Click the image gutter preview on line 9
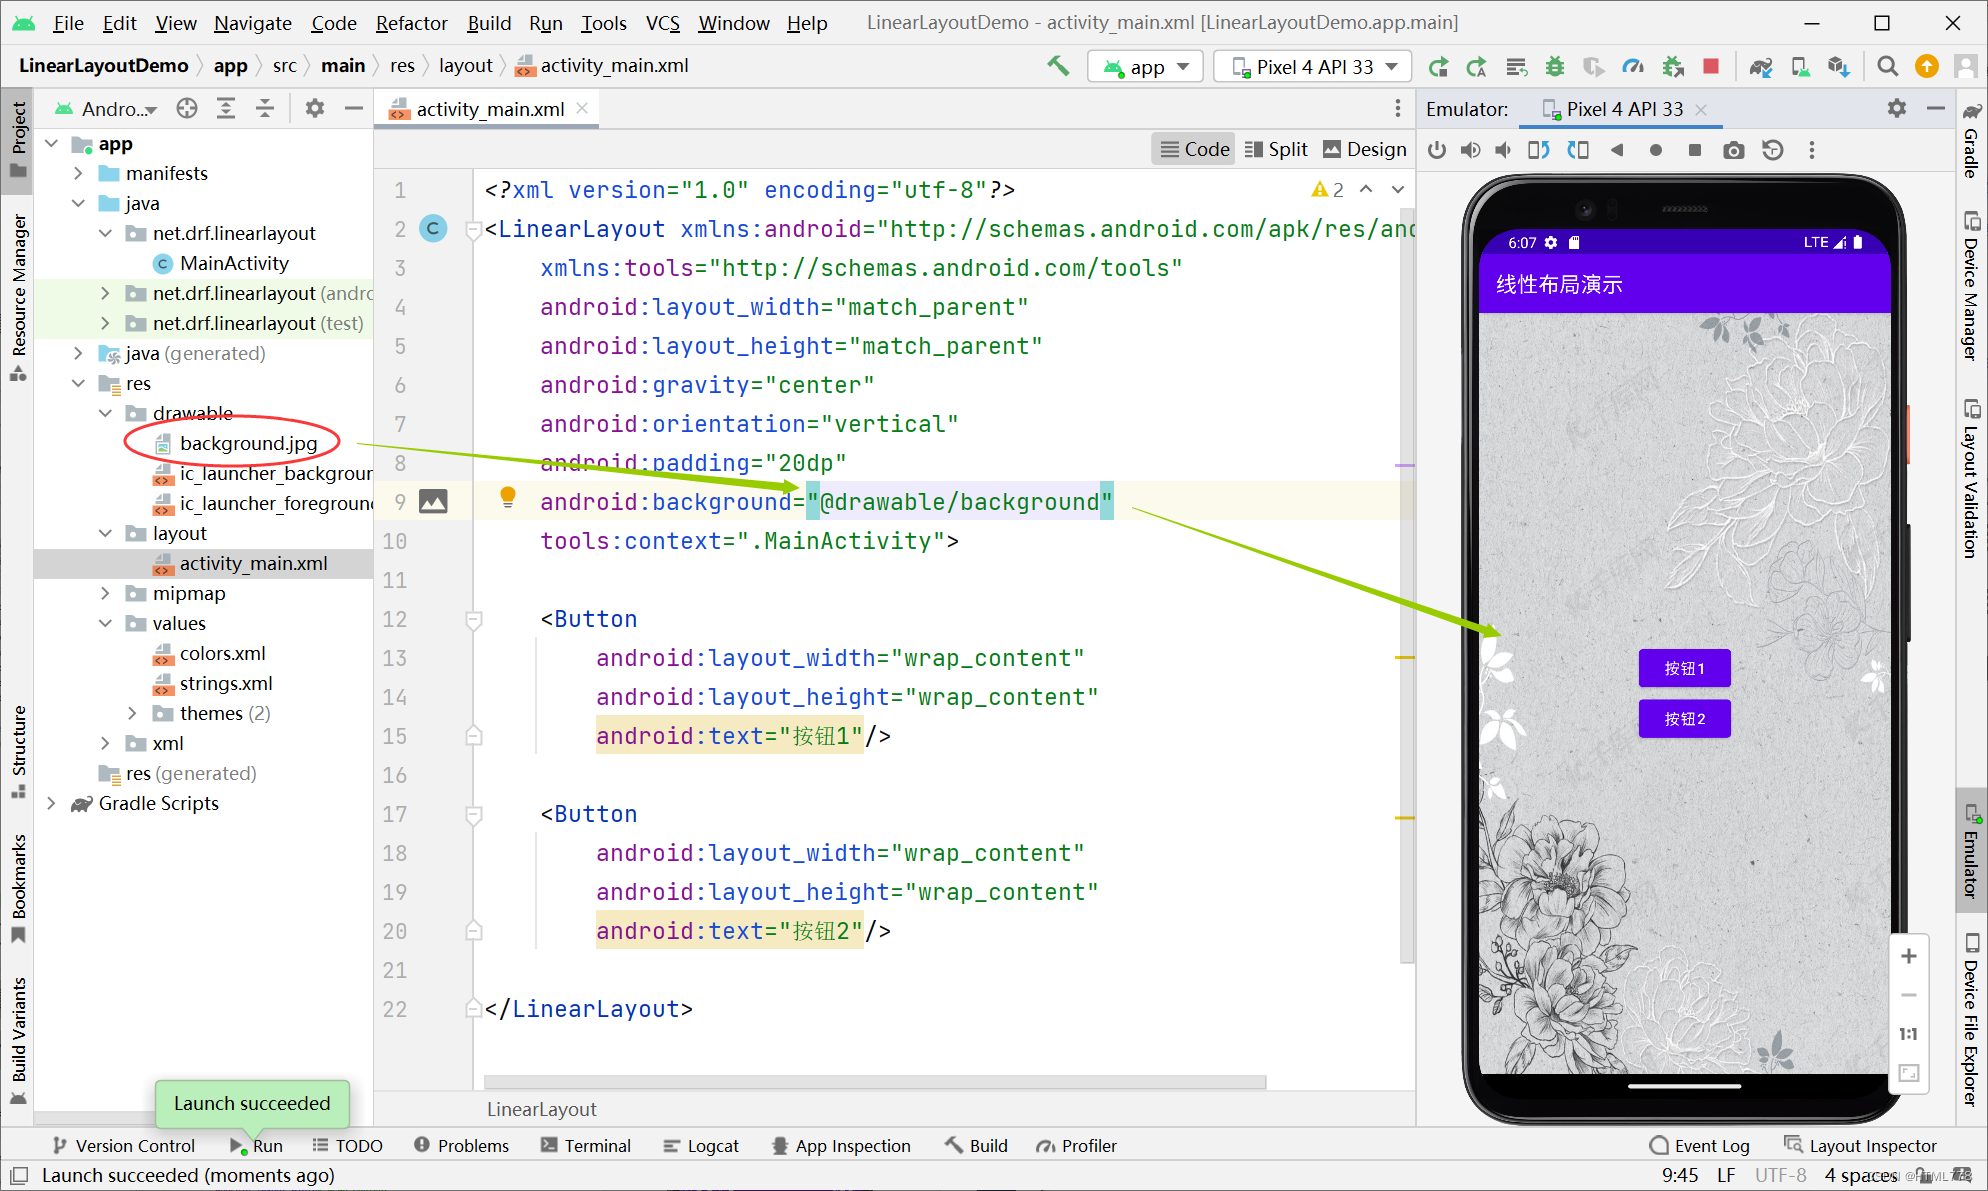Image resolution: width=1988 pixels, height=1191 pixels. click(433, 502)
